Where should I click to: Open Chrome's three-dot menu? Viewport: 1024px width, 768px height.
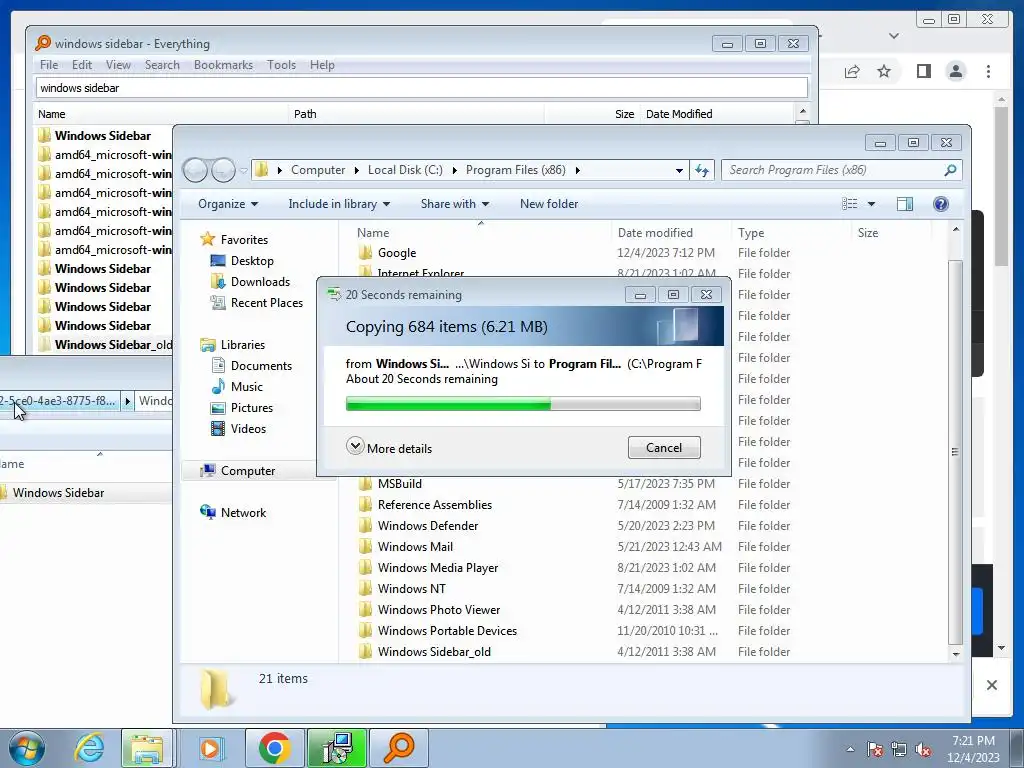(x=988, y=71)
